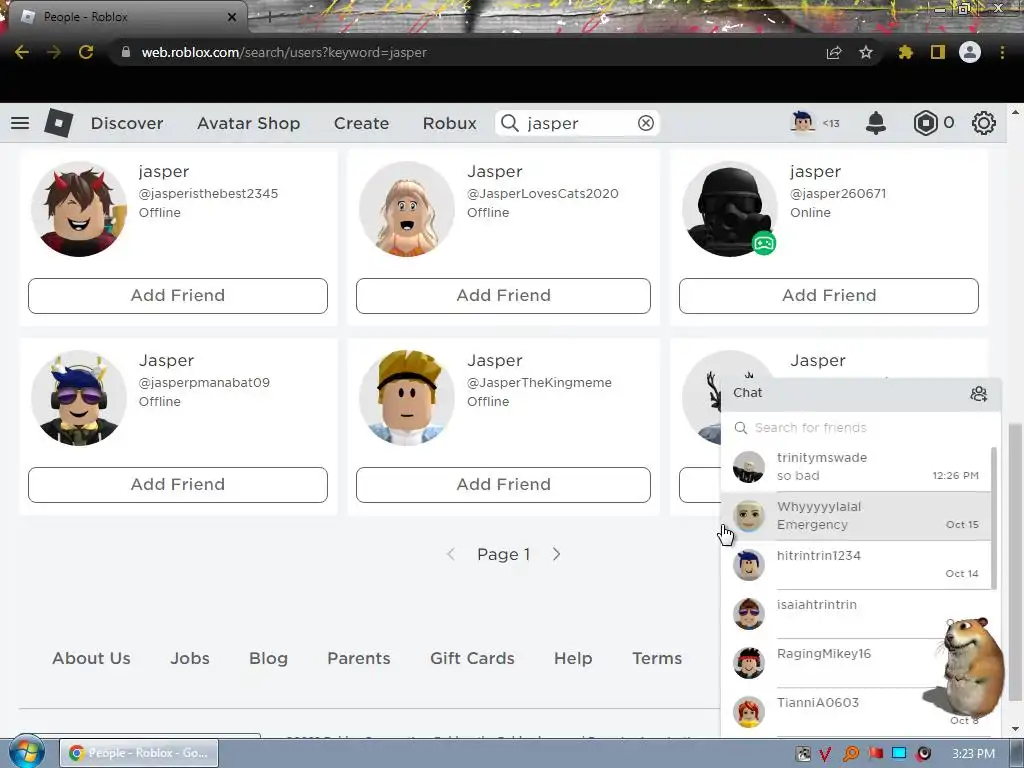1024x768 pixels.
Task: Open Blog footer link
Action: 268,658
